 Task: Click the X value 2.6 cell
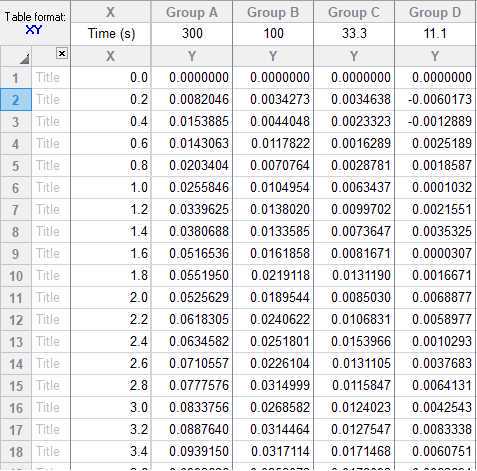pos(111,364)
